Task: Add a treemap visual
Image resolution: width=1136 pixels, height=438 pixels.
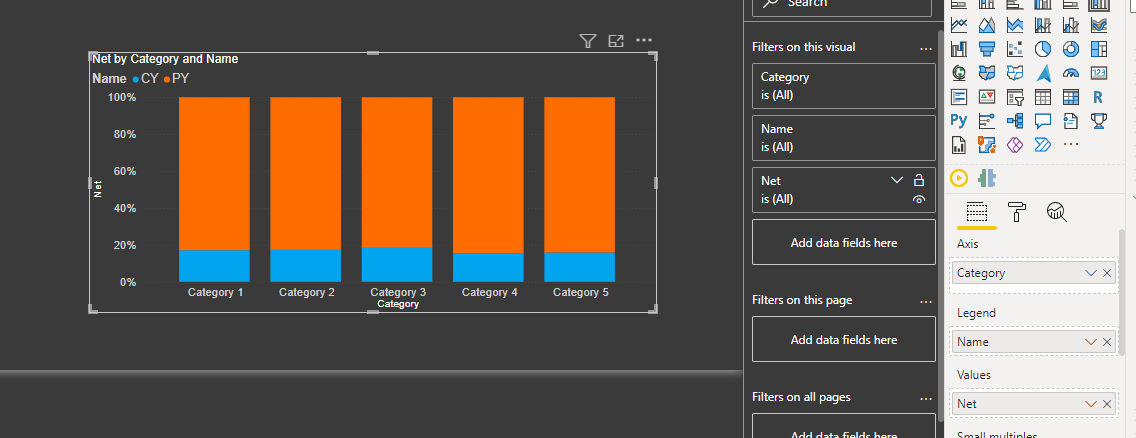Action: pos(1098,49)
